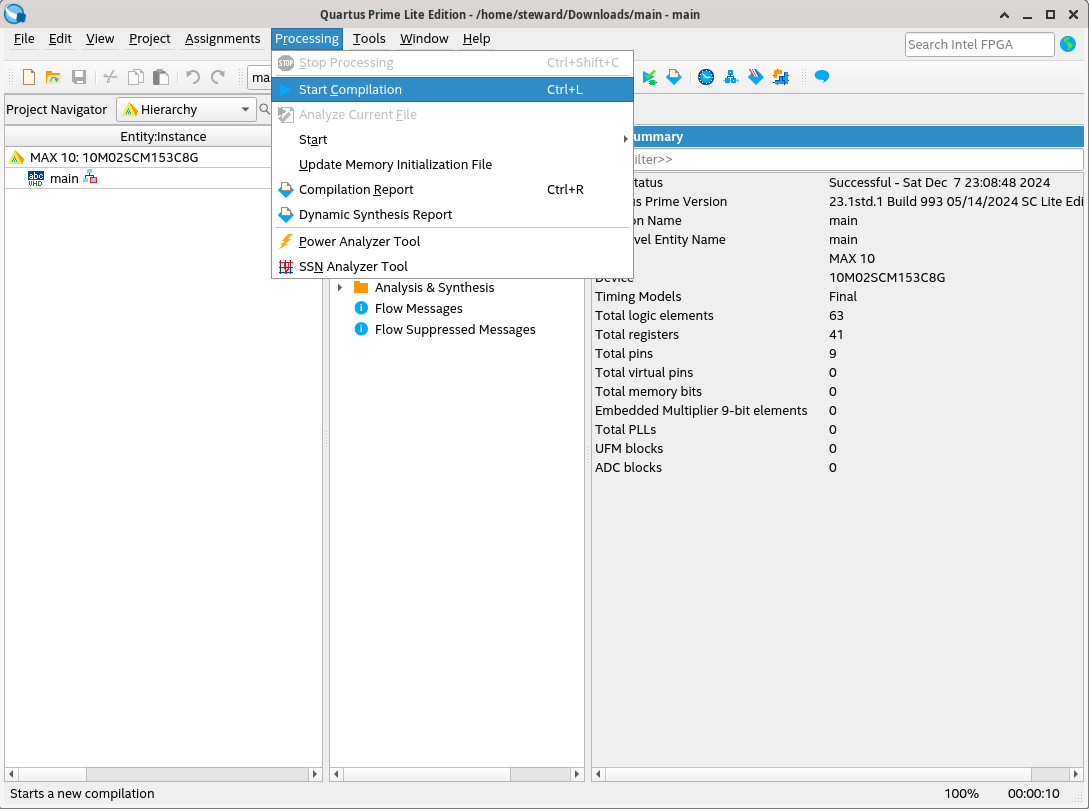Click the Flow Messages info icon
Screen dimensions: 1089x809
coord(361,308)
